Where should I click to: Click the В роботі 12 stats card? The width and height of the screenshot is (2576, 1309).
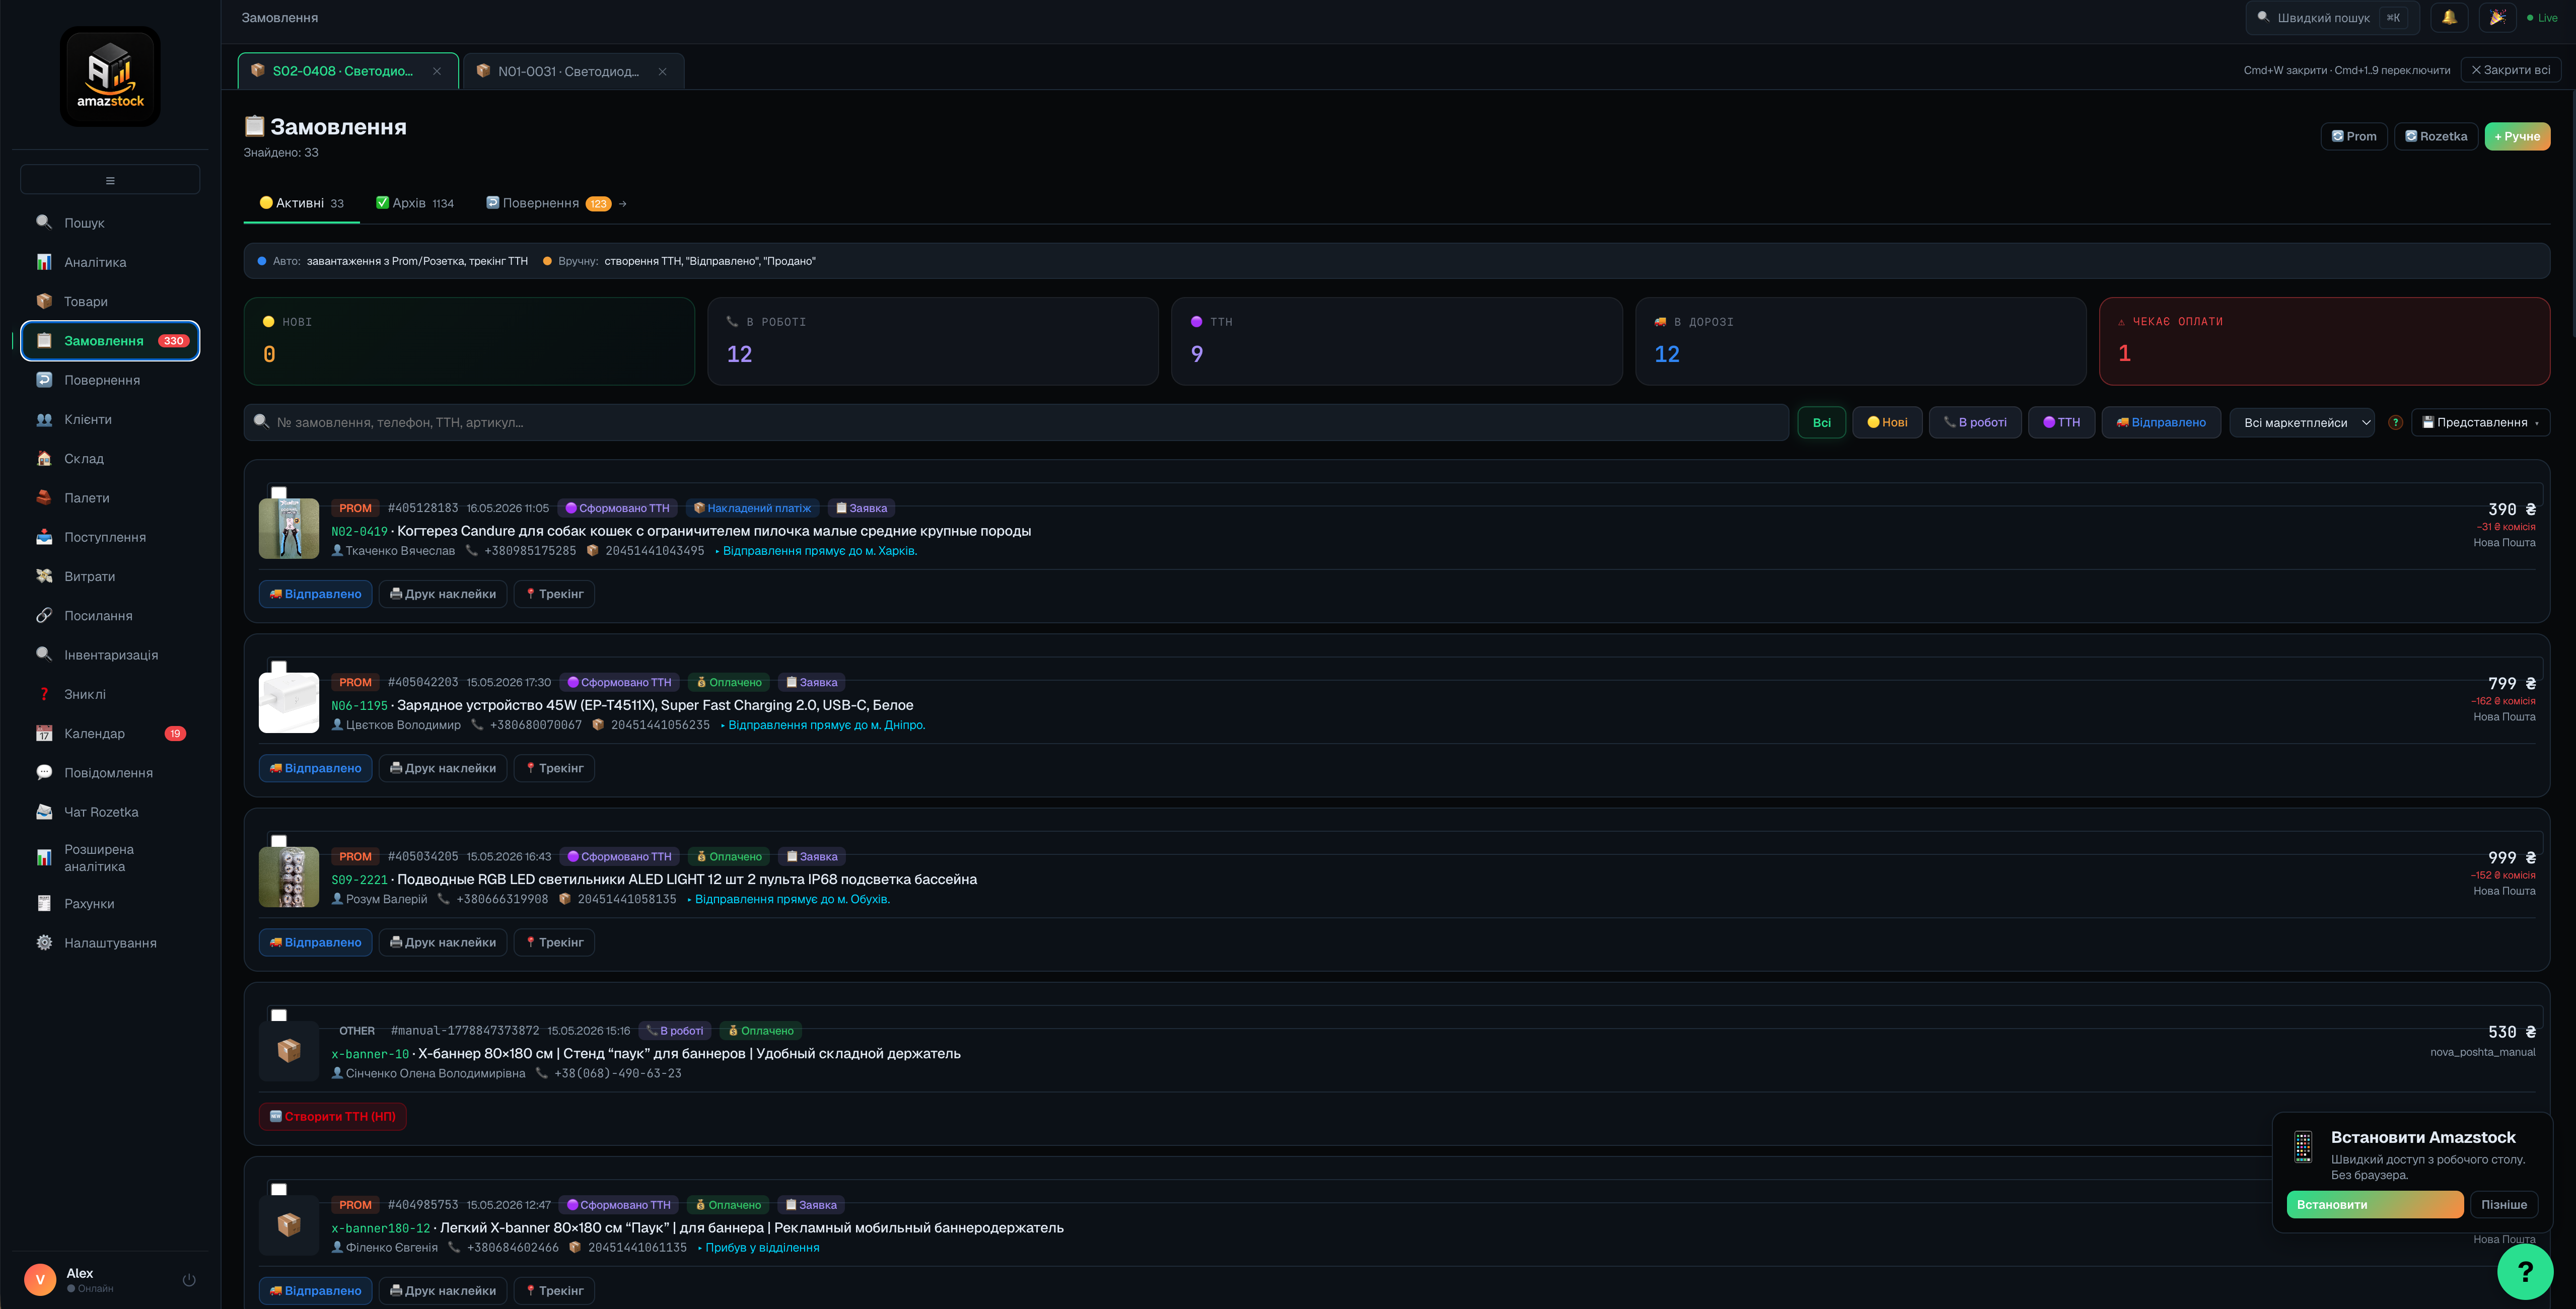[932, 341]
